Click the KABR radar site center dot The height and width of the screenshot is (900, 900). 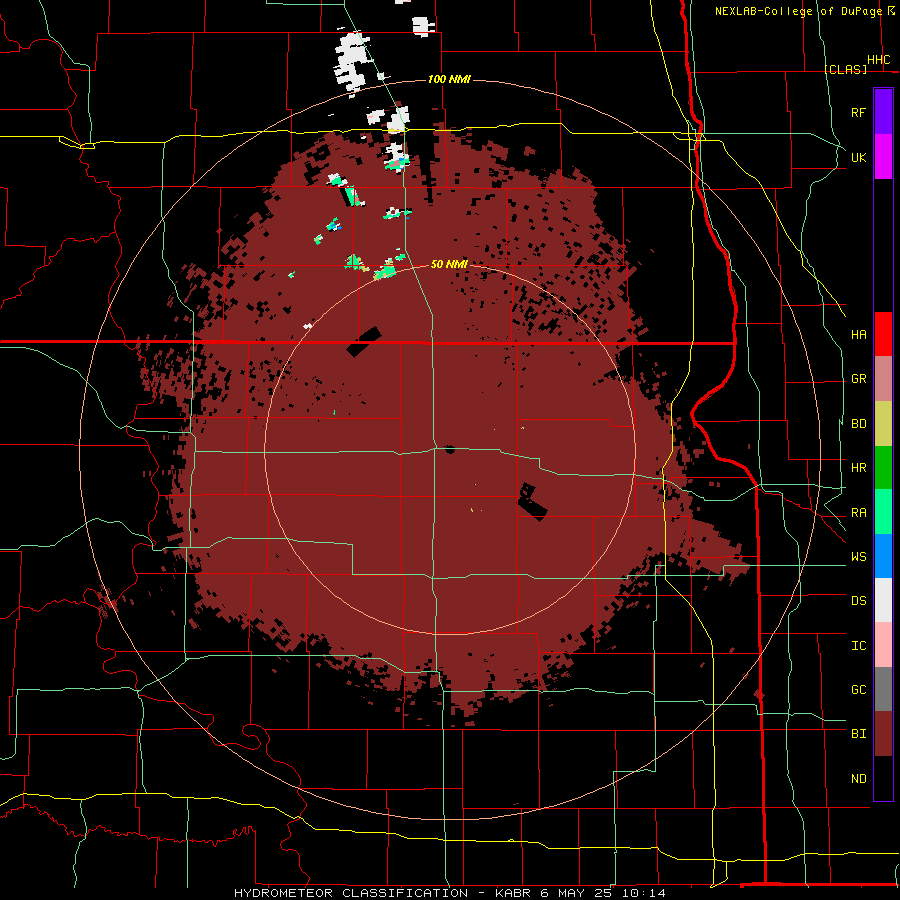(x=449, y=449)
